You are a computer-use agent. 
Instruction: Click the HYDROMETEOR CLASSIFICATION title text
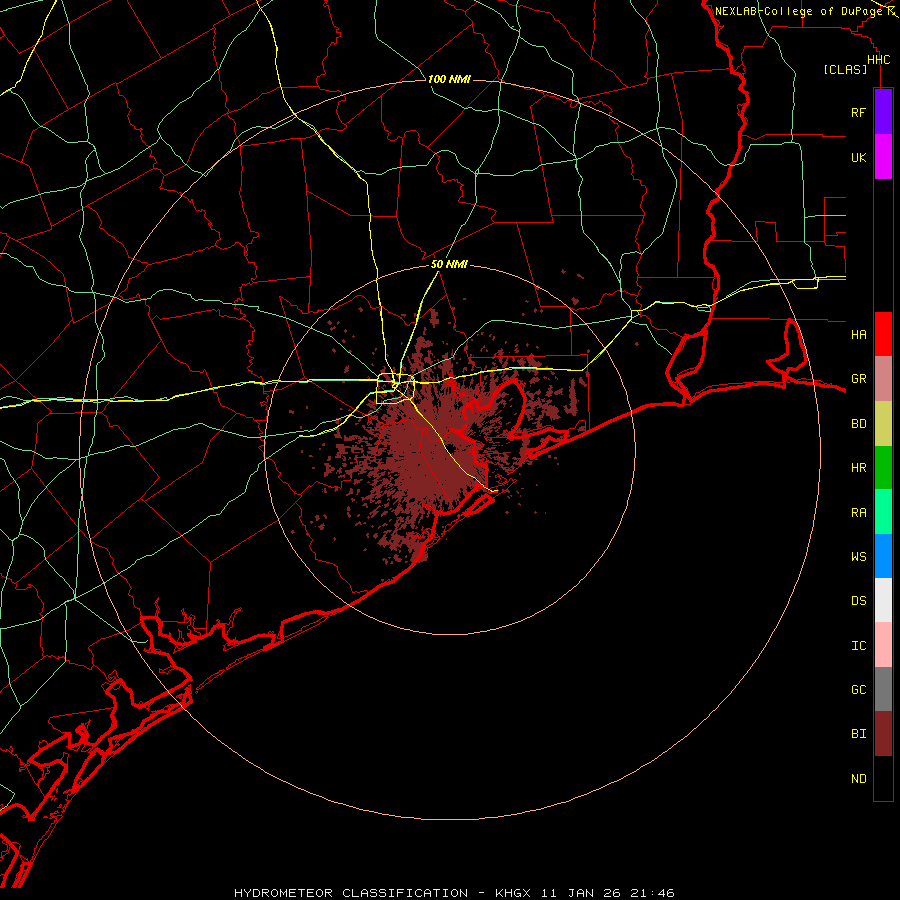[x=351, y=893]
